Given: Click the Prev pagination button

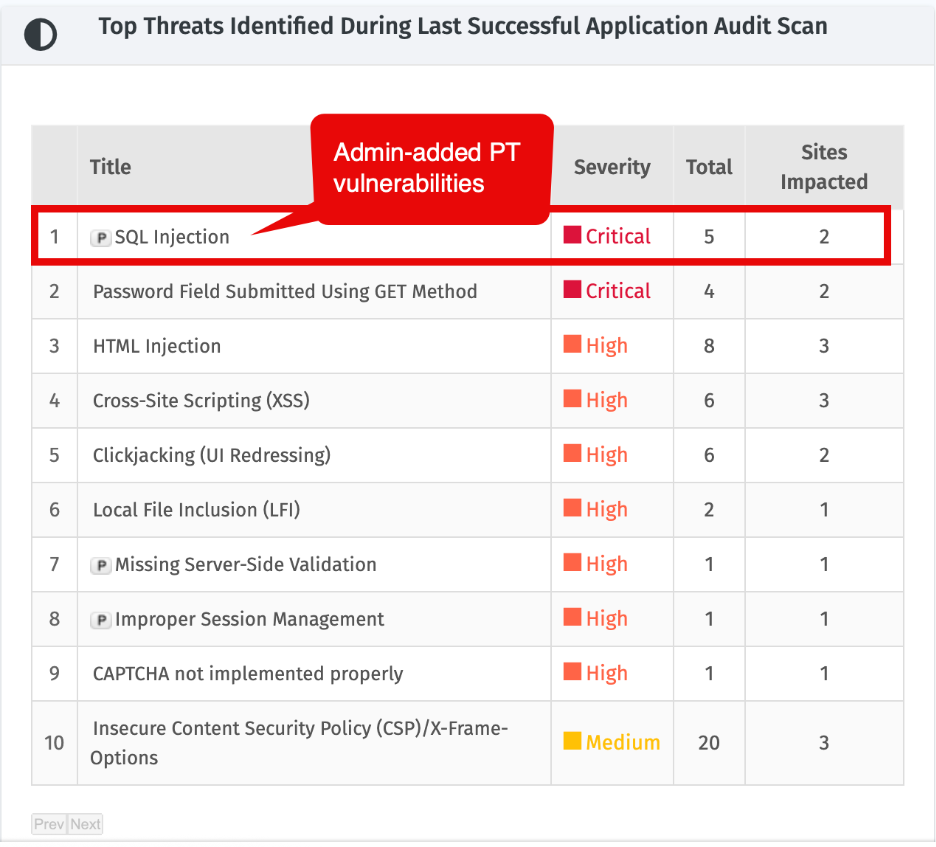Looking at the screenshot, I should pyautogui.click(x=49, y=824).
